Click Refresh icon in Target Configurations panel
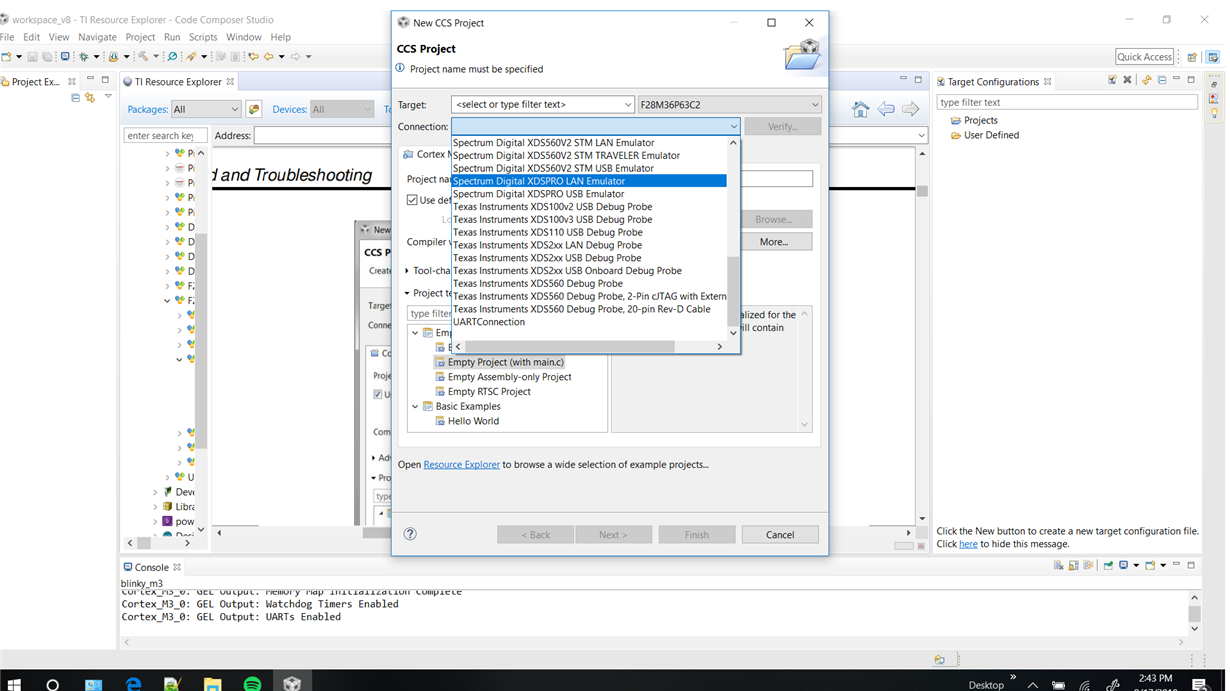Viewport: 1230px width, 691px height. tap(1147, 81)
